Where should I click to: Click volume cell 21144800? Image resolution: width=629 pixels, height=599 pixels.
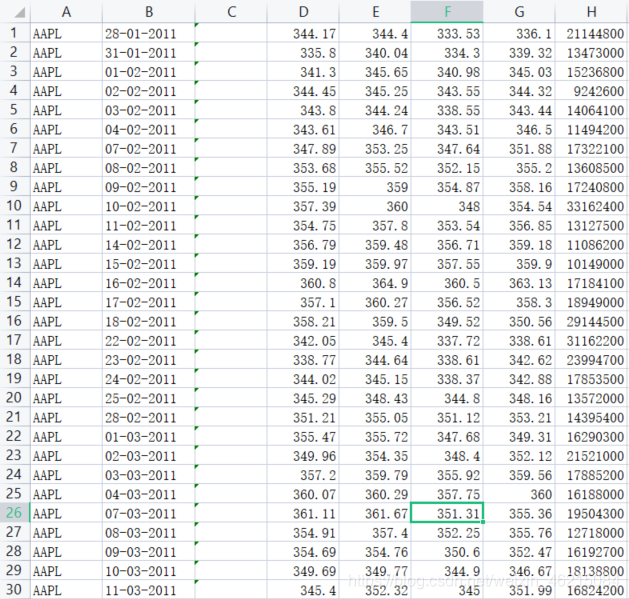[592, 33]
